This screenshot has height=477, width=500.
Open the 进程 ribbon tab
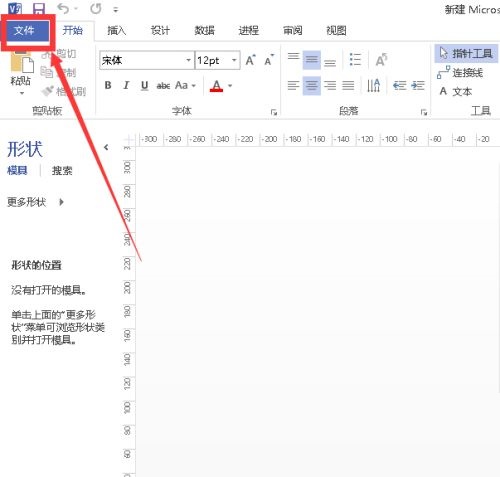(249, 30)
